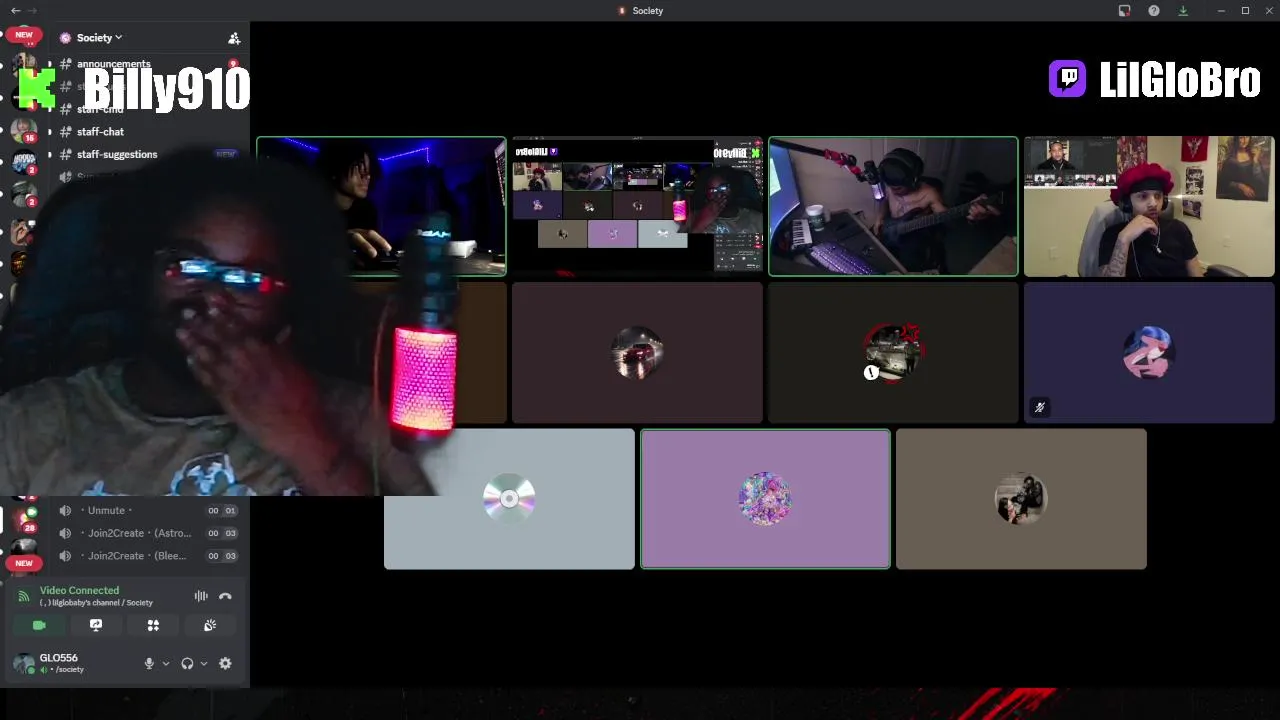Select the CD disc avatar participant tile

pos(509,499)
